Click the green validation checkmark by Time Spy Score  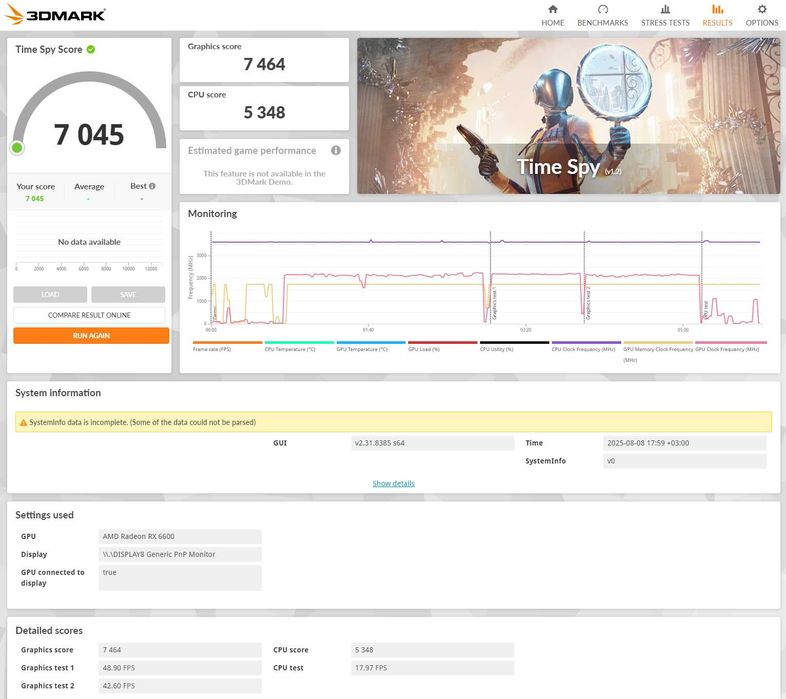pyautogui.click(x=91, y=49)
